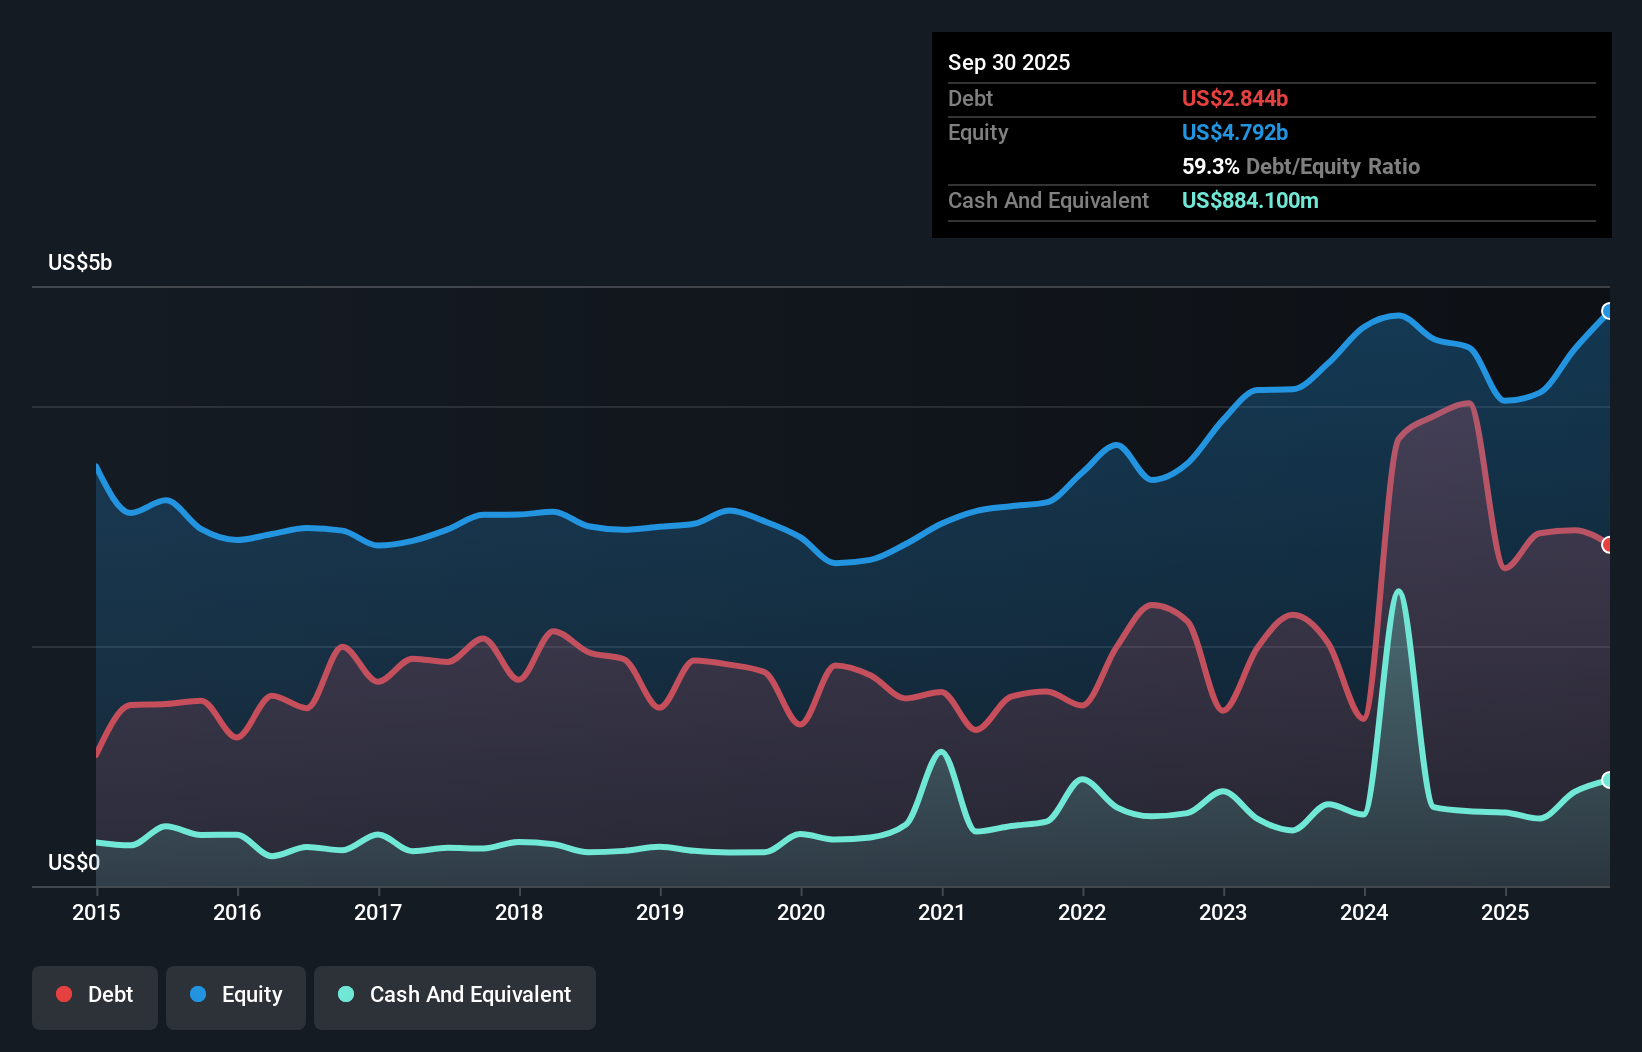Click the 2022 x-axis label

tap(1082, 912)
